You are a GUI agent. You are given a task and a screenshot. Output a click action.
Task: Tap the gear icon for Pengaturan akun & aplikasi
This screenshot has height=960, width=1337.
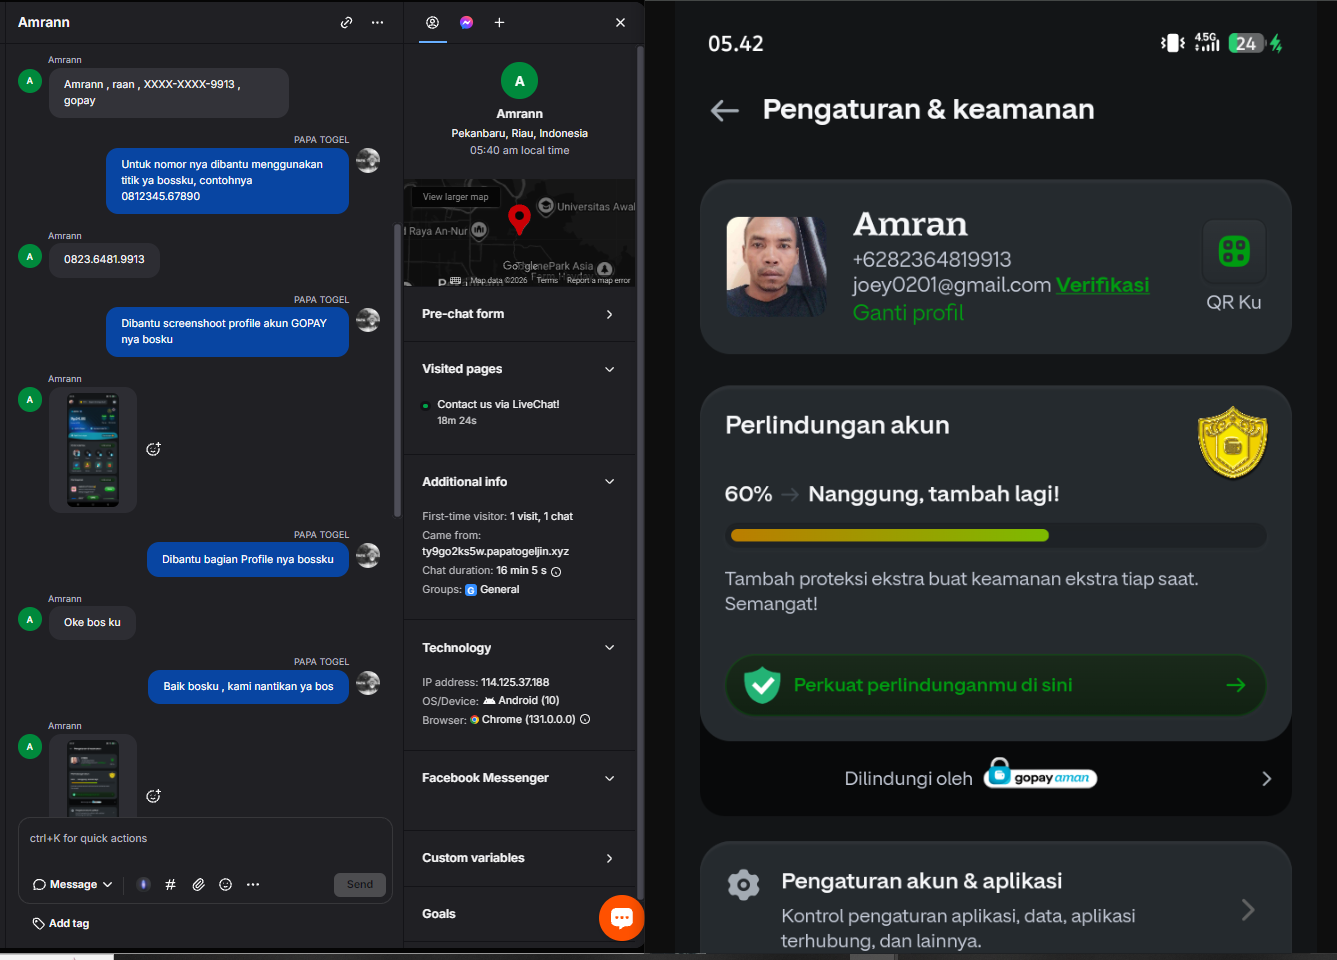(743, 885)
